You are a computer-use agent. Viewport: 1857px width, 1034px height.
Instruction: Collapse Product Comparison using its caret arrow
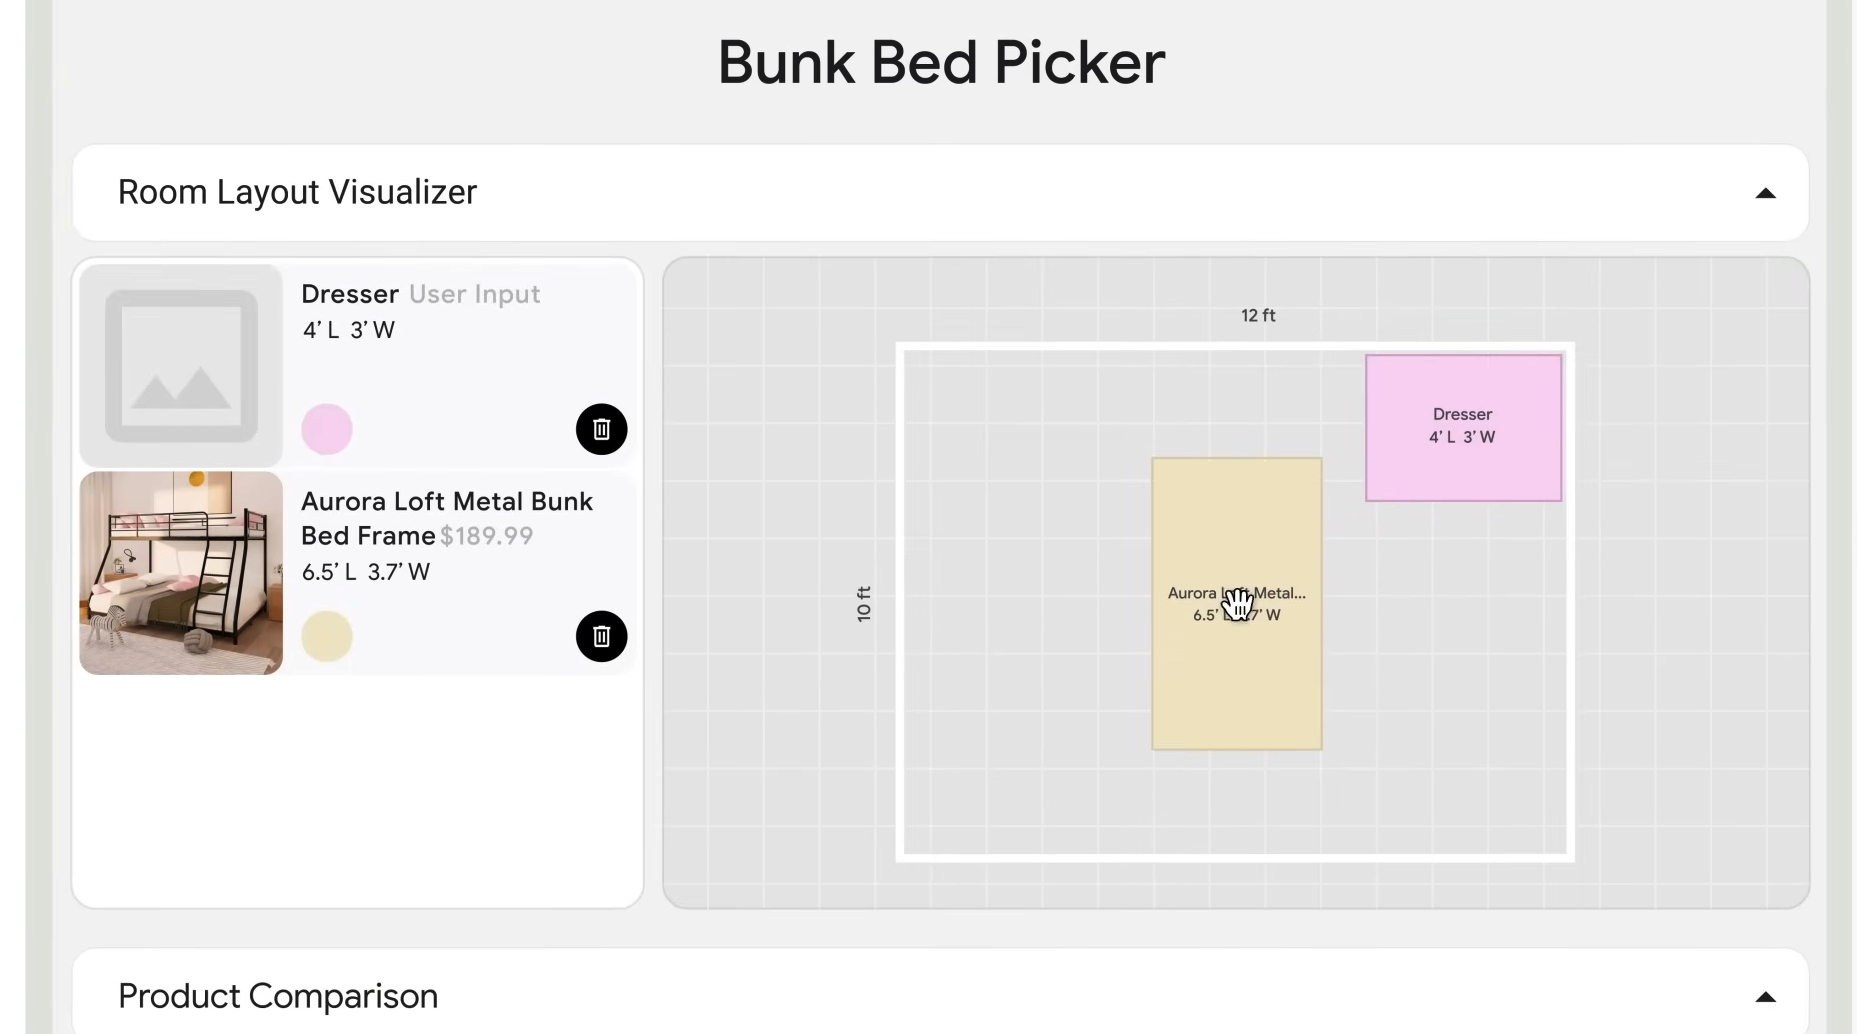(1765, 996)
